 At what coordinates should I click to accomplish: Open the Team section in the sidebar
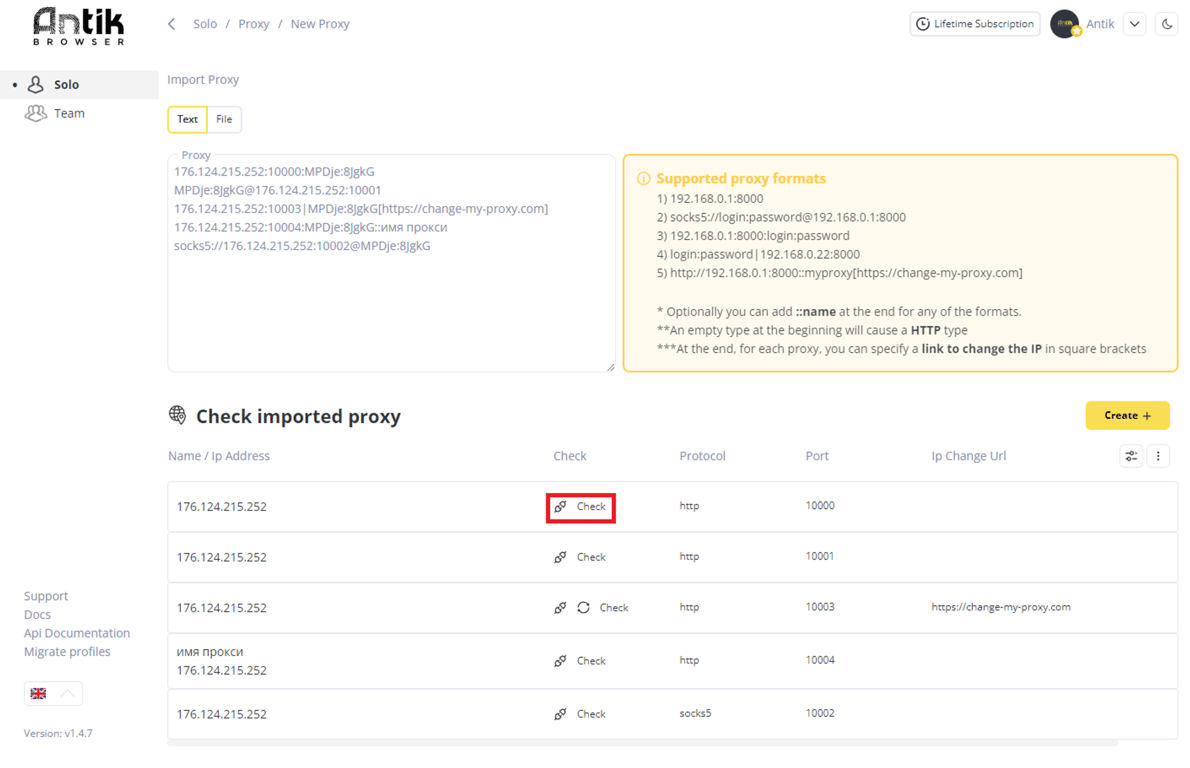[68, 113]
